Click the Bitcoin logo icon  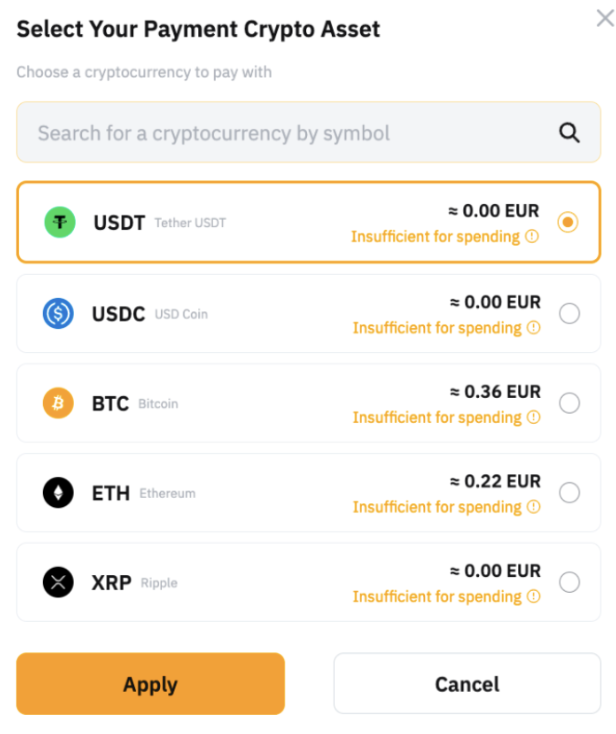coord(59,403)
